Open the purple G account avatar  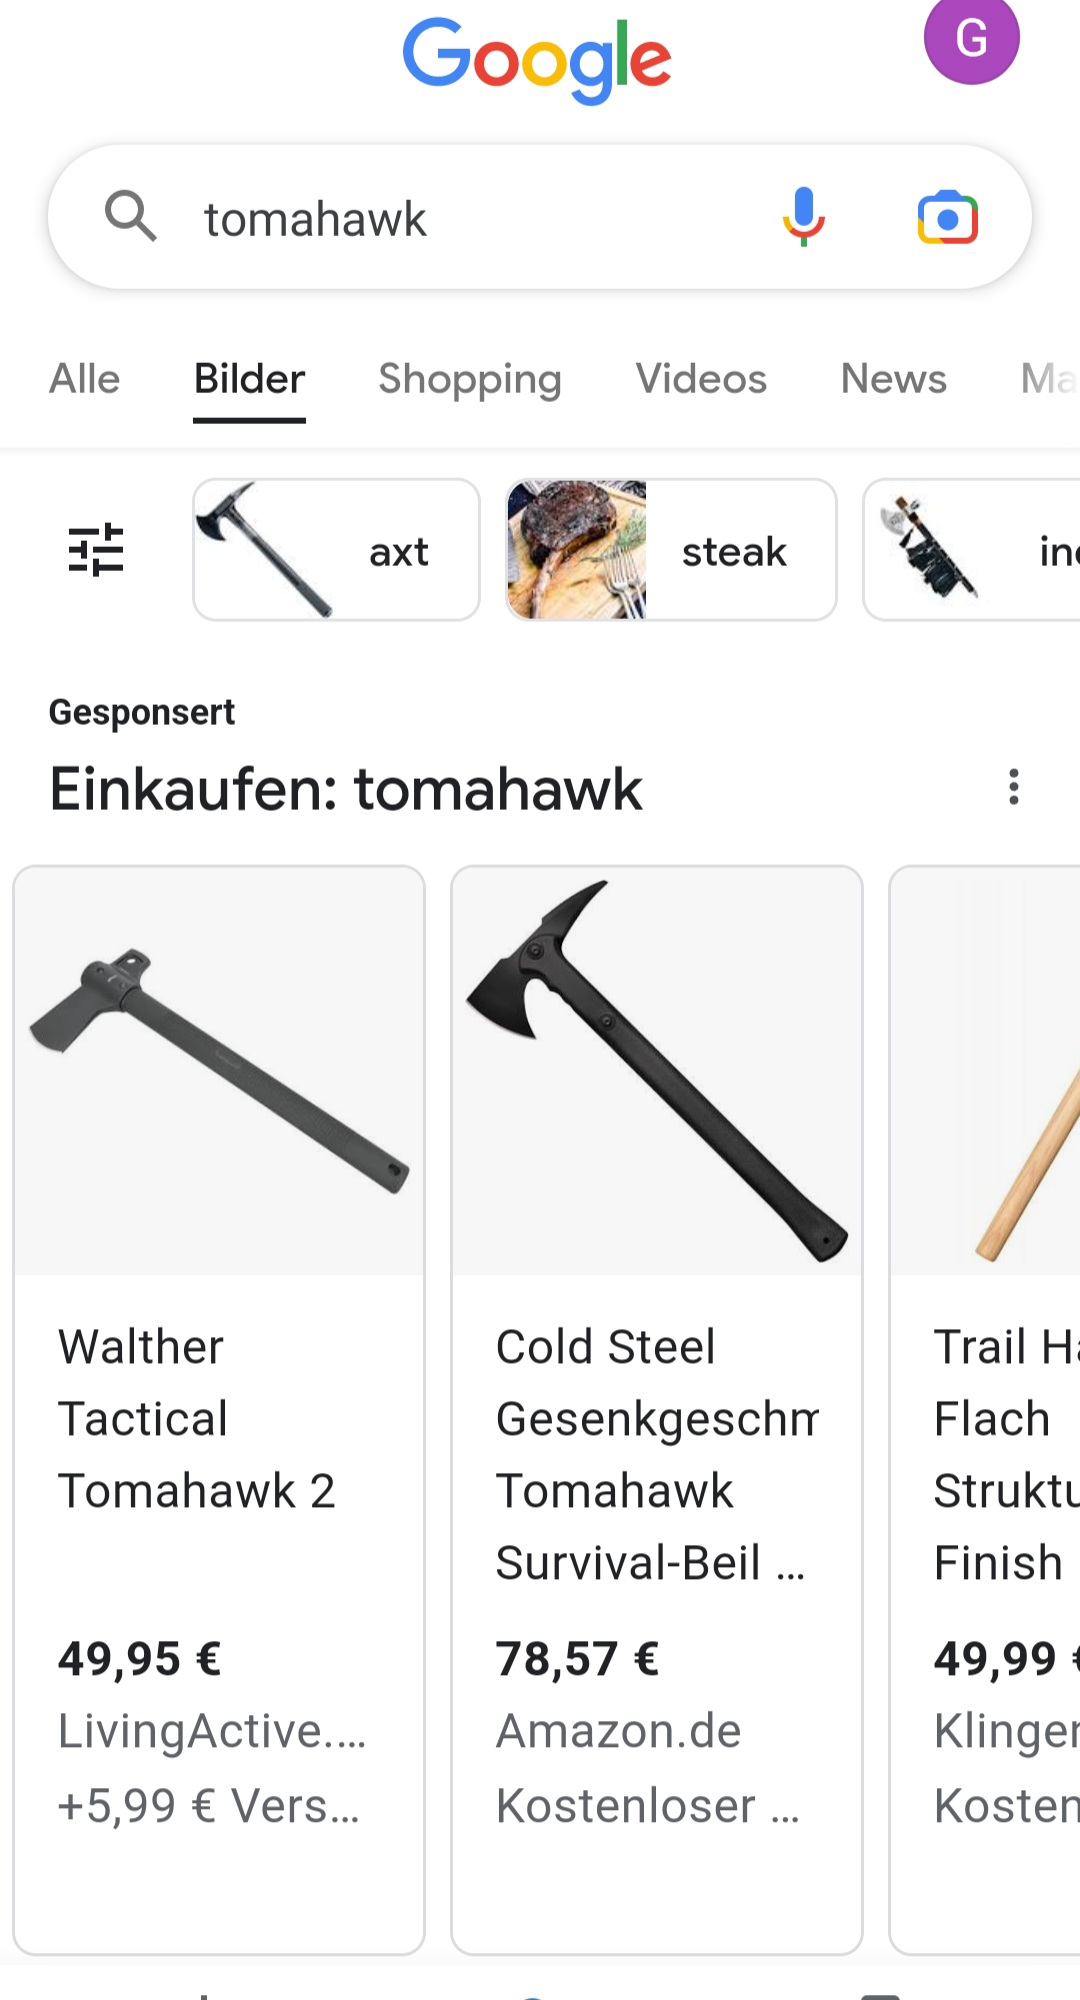point(971,38)
